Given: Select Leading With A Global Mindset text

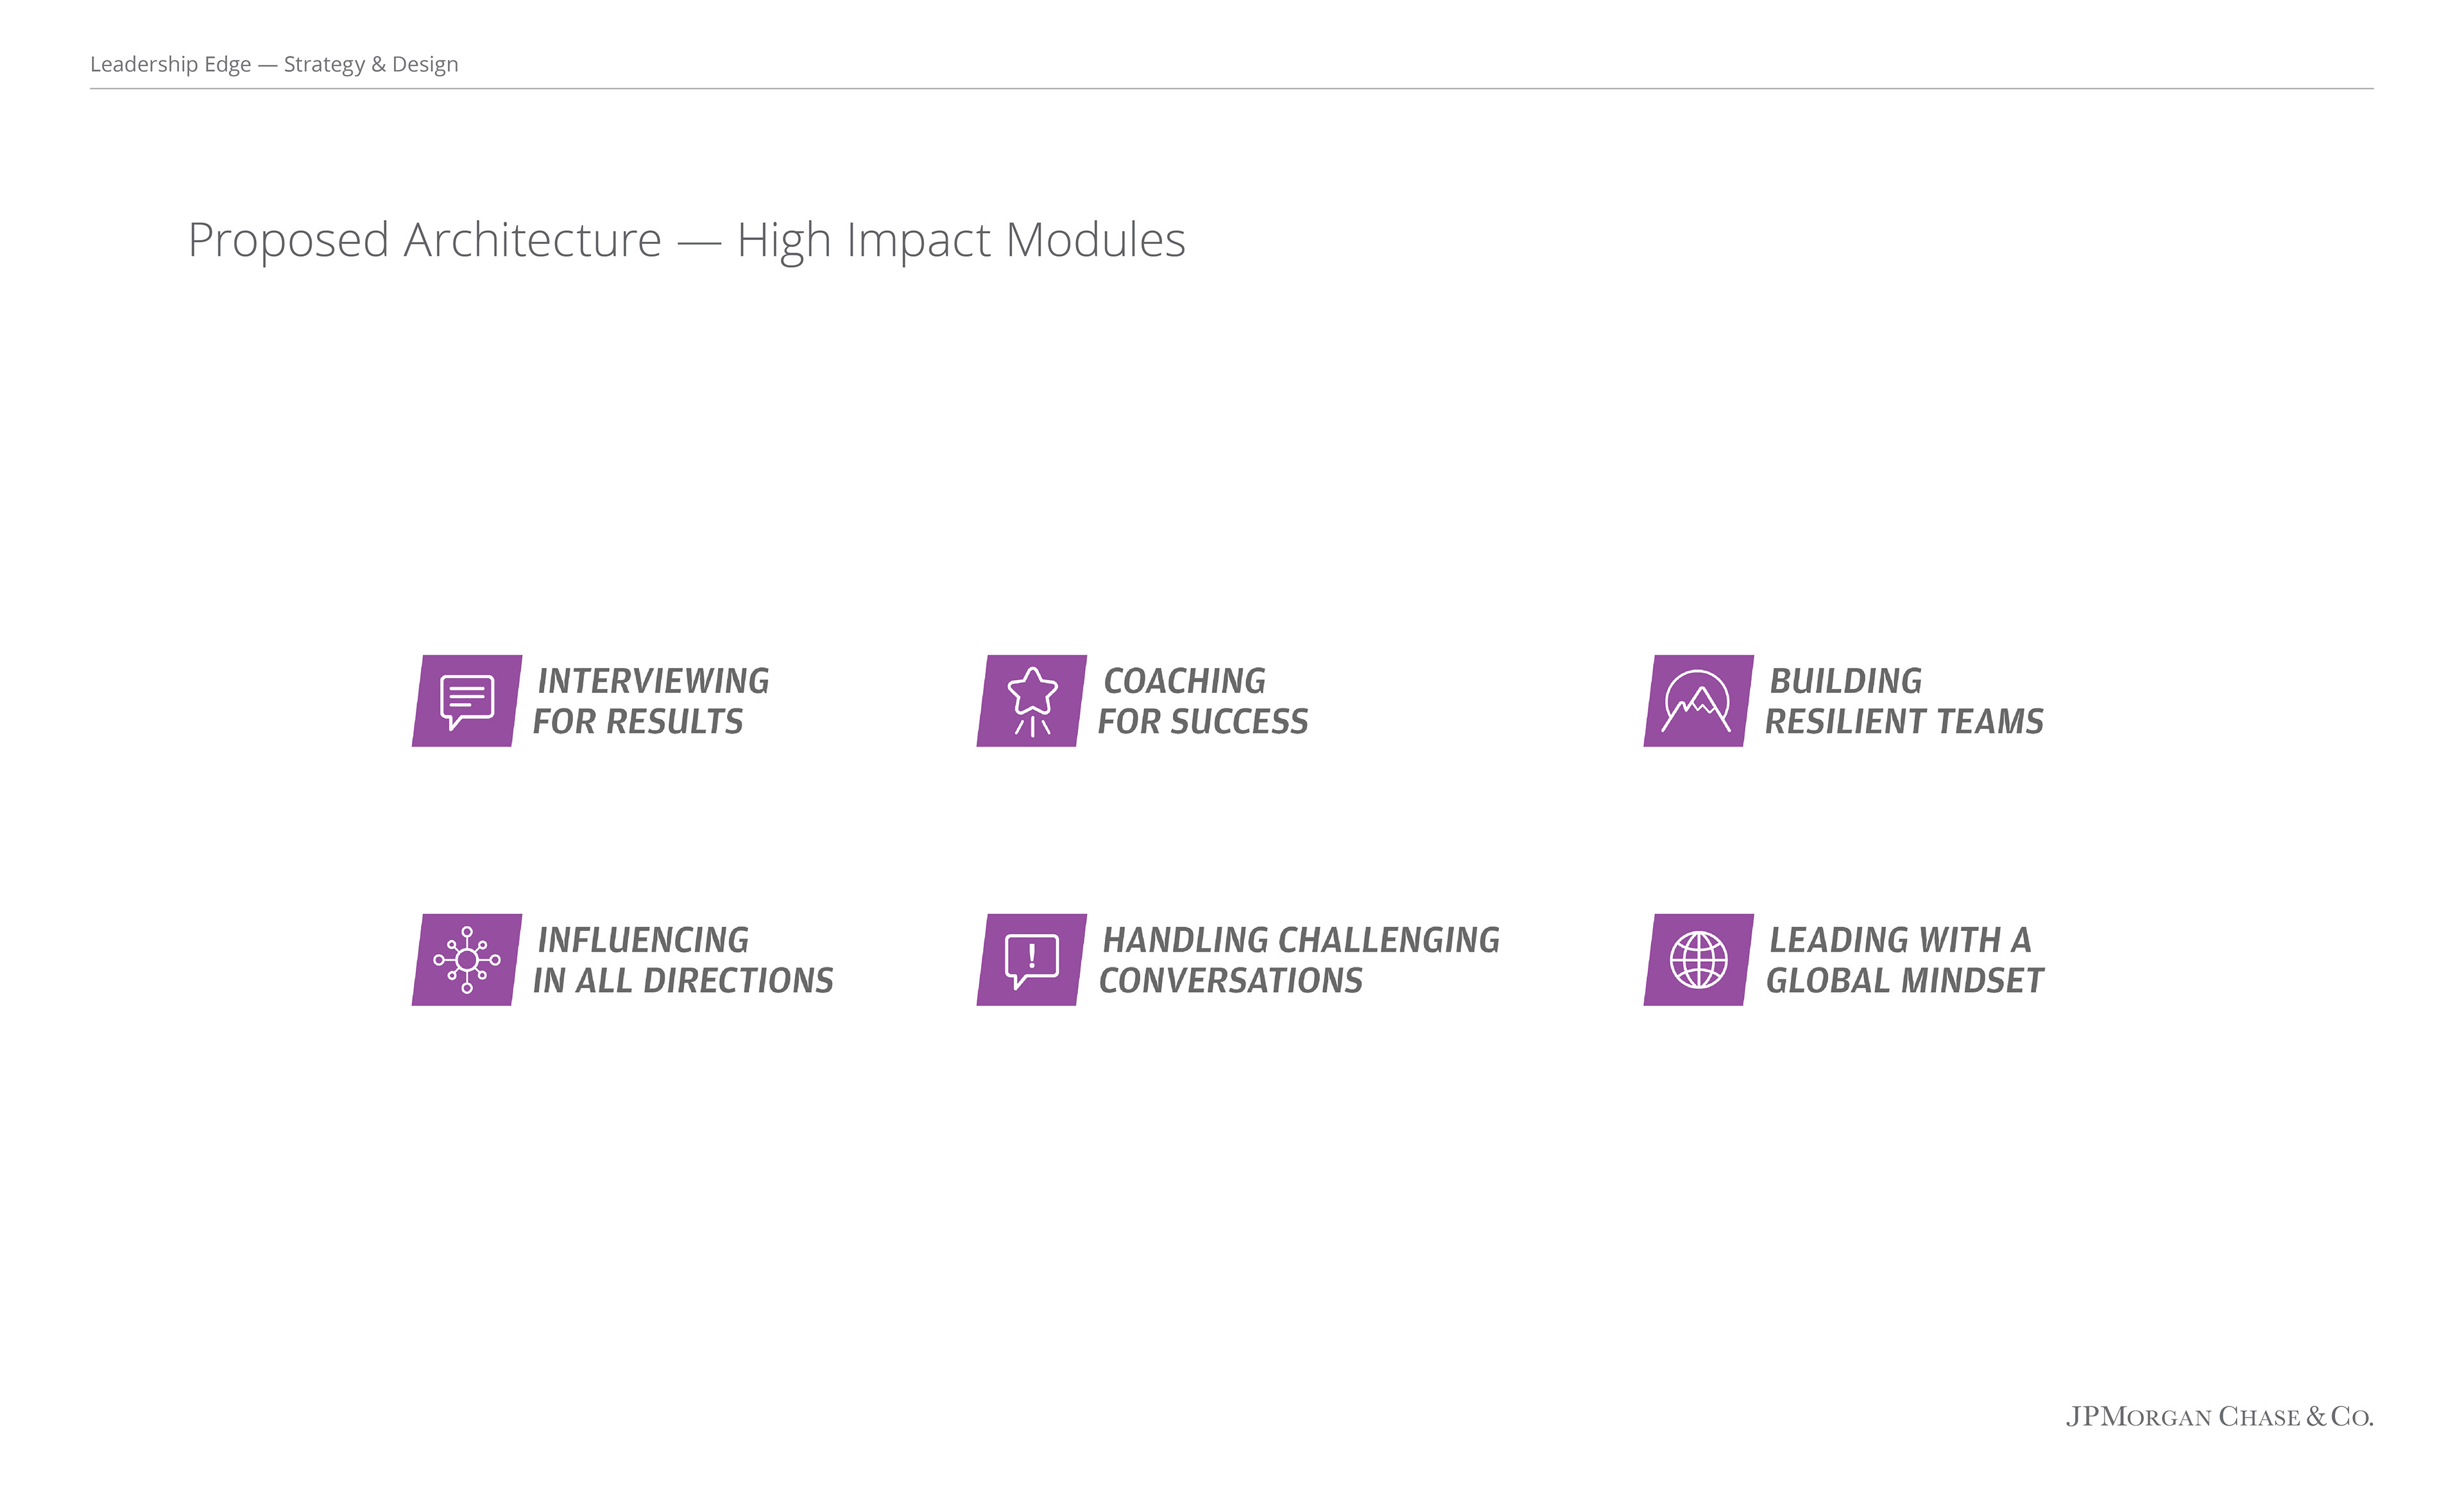Looking at the screenshot, I should click(x=1904, y=960).
